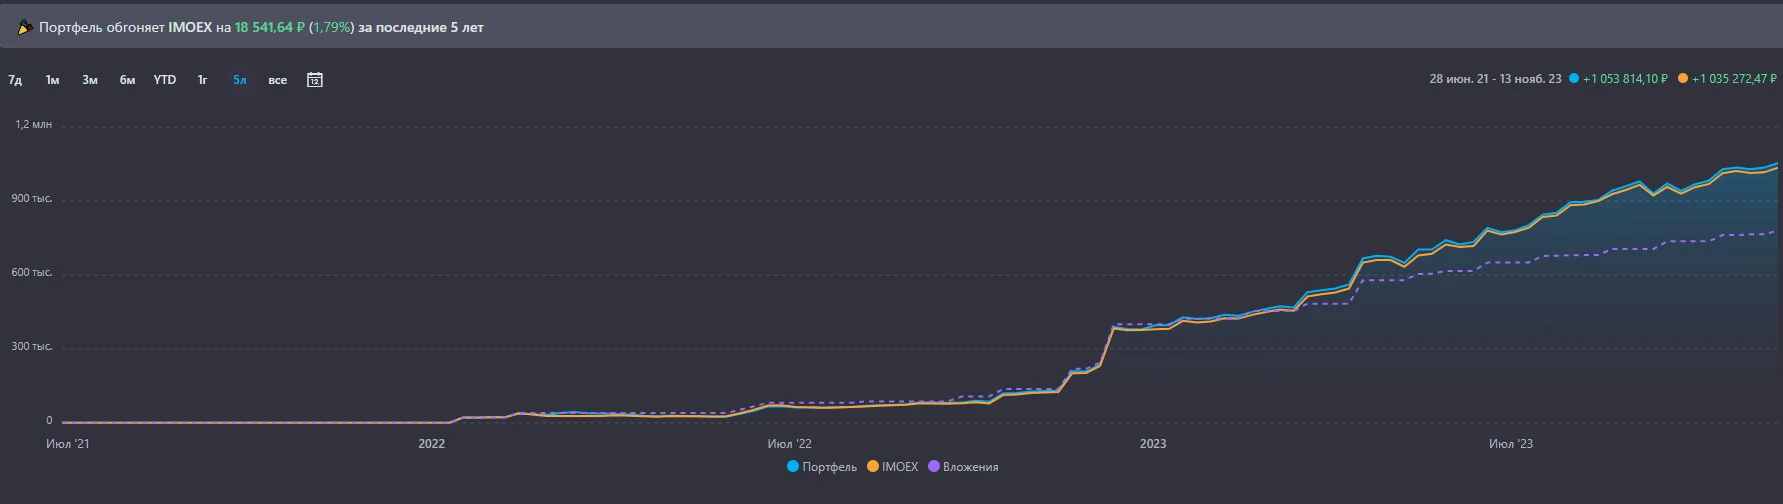Open the calendar date range picker
This screenshot has width=1783, height=504.
[314, 80]
